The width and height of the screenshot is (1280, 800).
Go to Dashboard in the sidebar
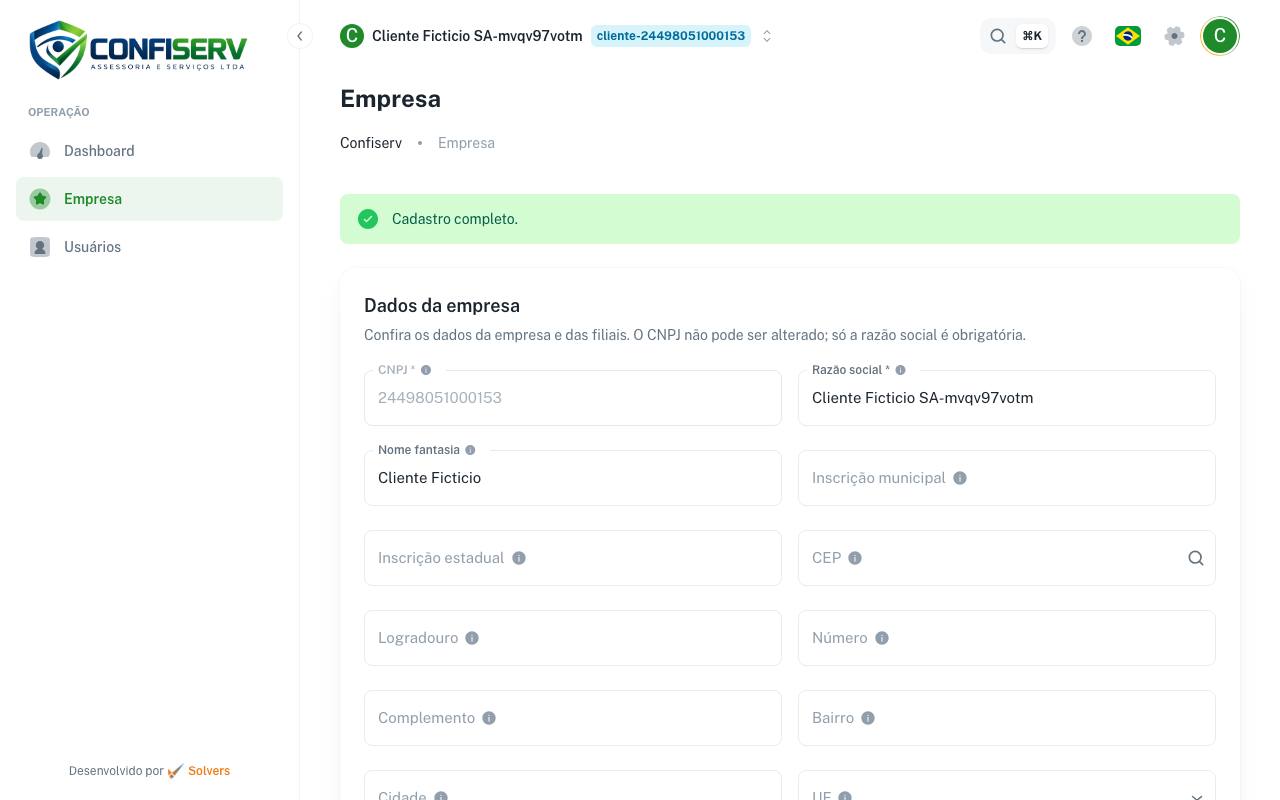pos(149,151)
